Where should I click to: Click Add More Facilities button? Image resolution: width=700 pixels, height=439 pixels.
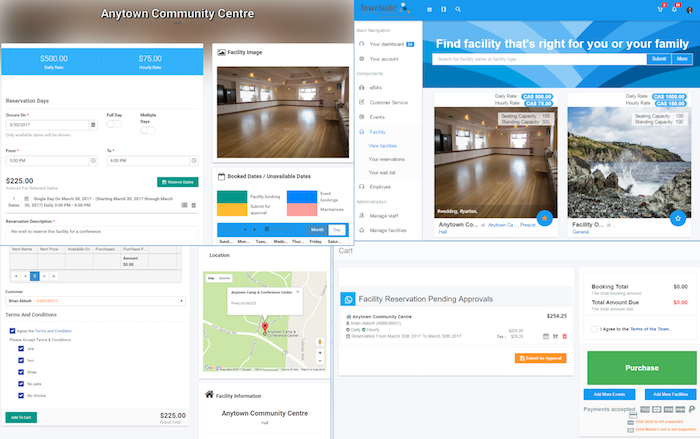[x=670, y=394]
